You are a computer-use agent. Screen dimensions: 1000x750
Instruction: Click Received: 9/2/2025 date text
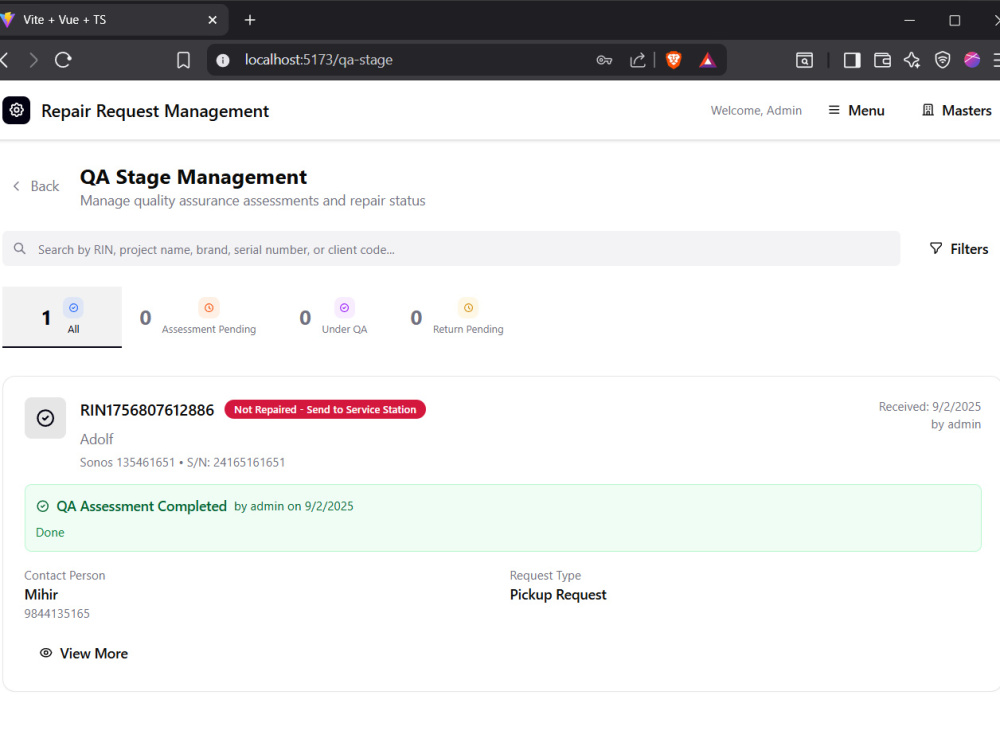pyautogui.click(x=929, y=407)
